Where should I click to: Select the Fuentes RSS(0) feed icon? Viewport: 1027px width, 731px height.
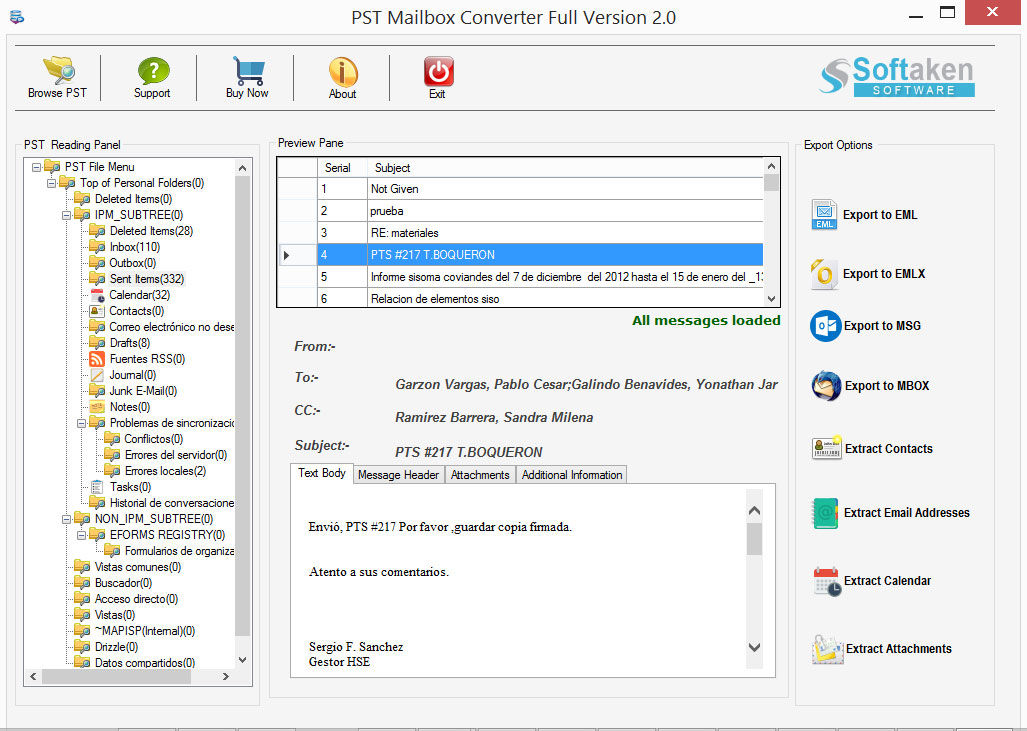[x=97, y=359]
